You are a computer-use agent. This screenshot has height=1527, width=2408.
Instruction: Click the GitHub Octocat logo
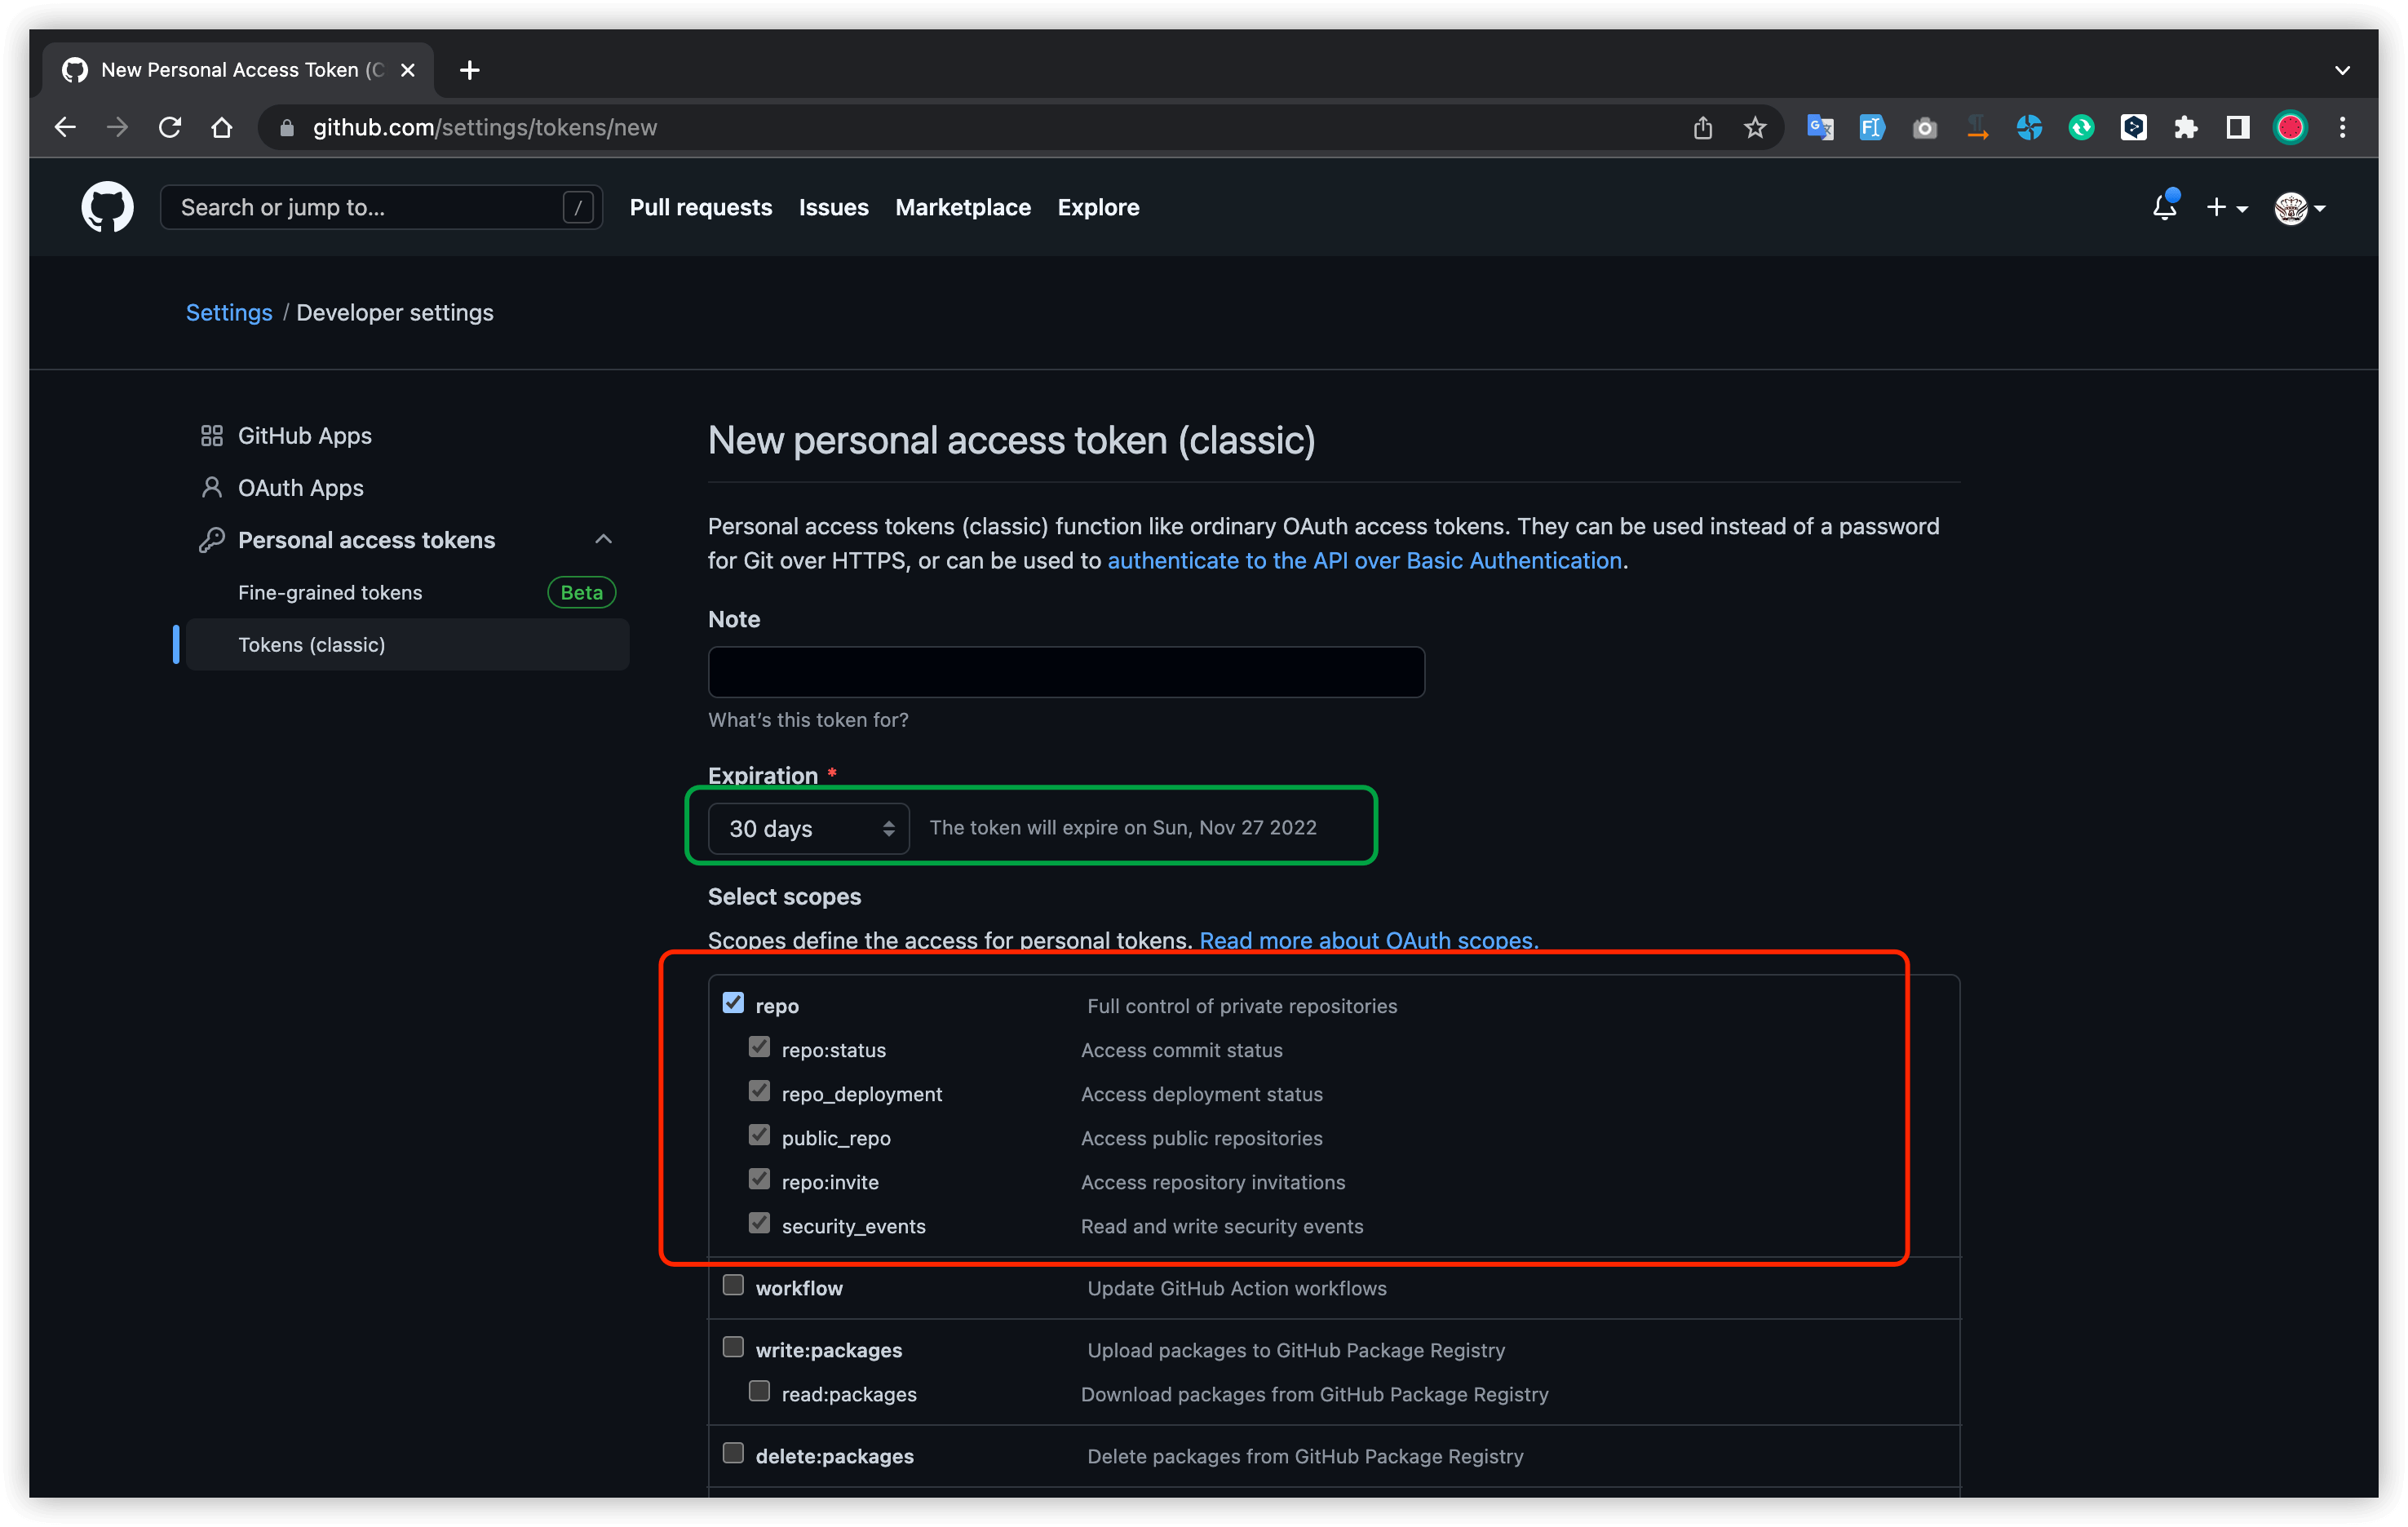click(107, 207)
